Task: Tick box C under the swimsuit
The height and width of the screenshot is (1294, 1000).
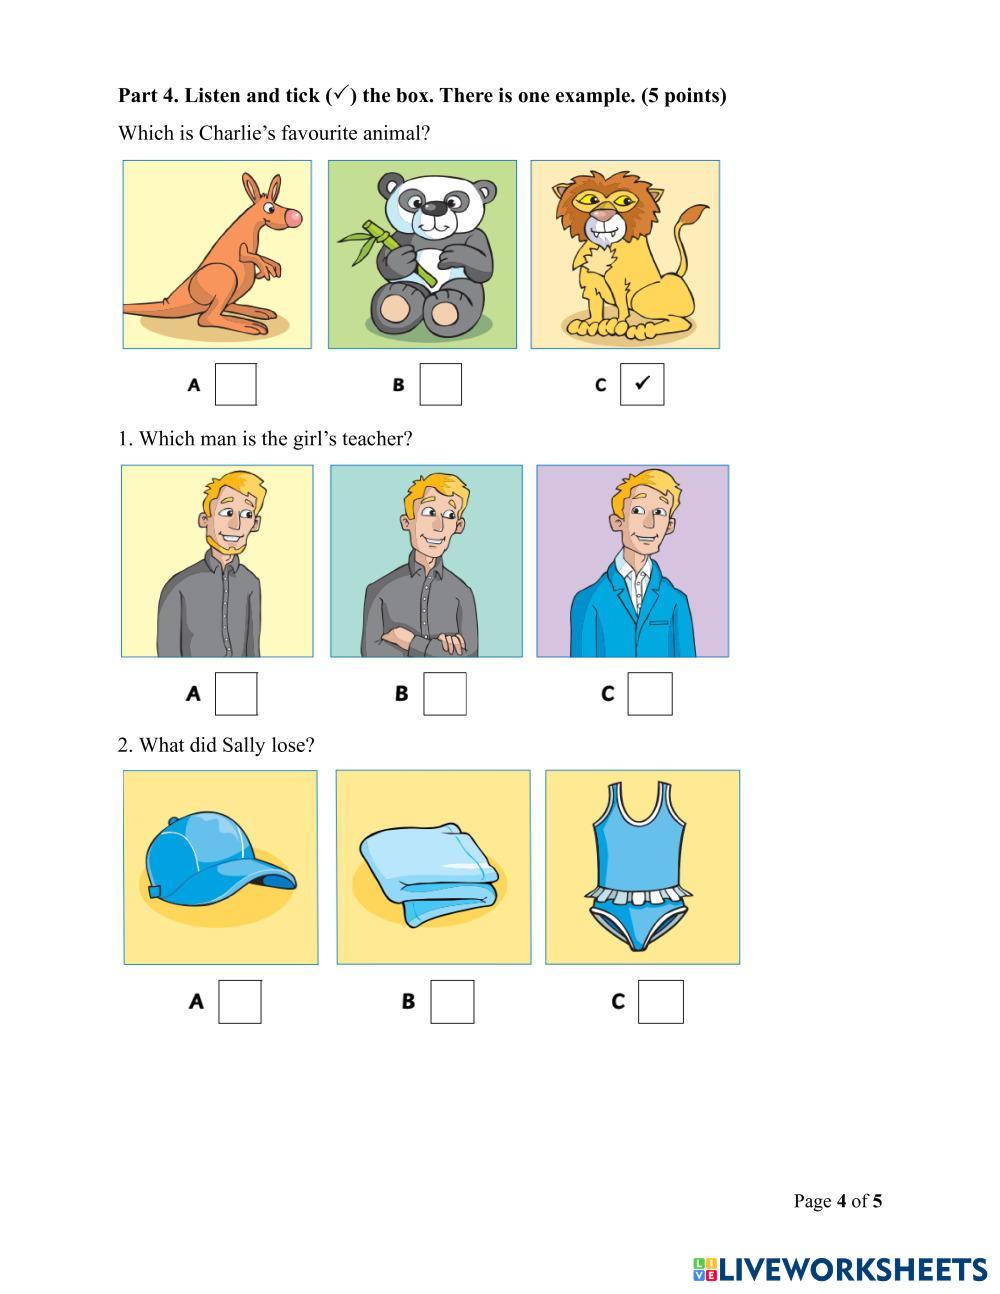Action: pyautogui.click(x=661, y=1001)
